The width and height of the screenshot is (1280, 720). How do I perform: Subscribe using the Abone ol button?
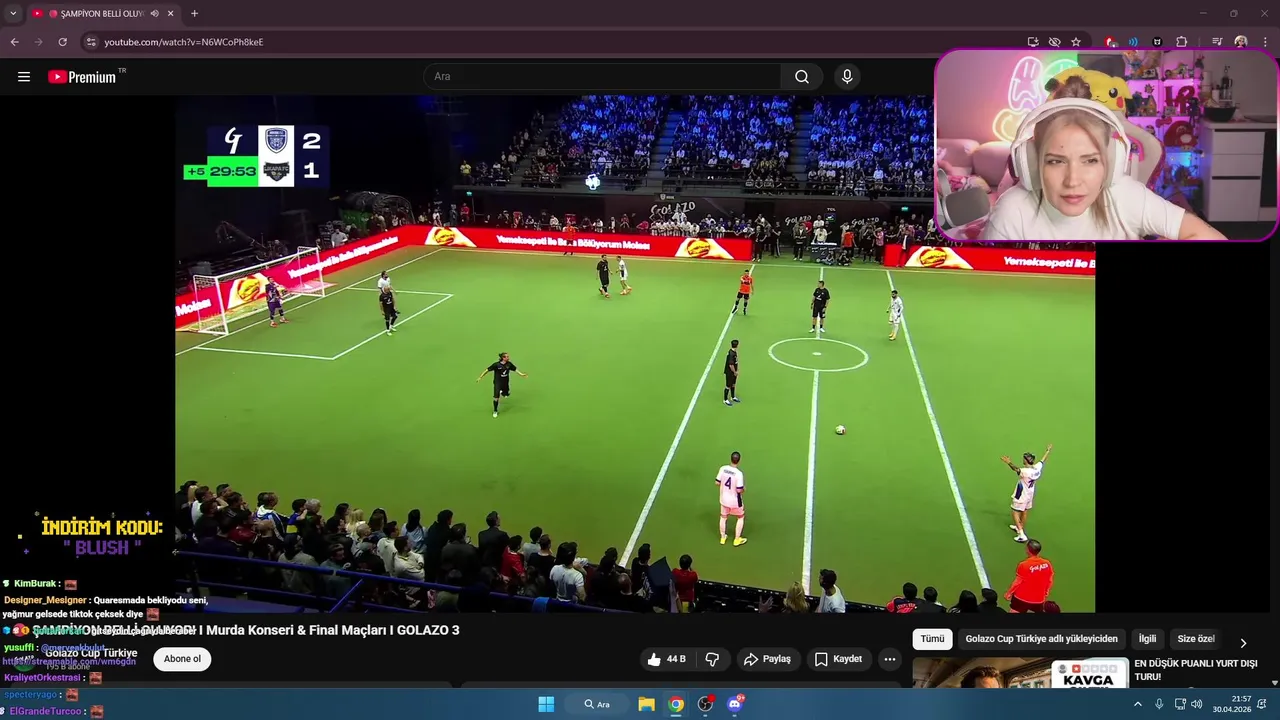[182, 659]
